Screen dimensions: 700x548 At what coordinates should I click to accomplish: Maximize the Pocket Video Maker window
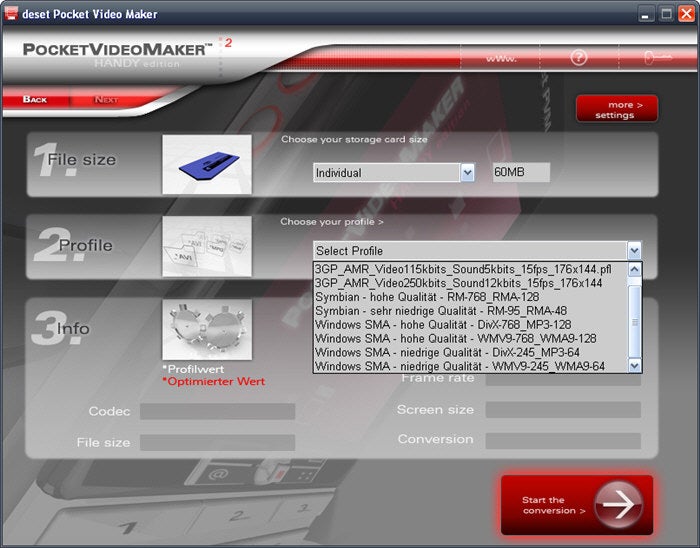[x=666, y=14]
